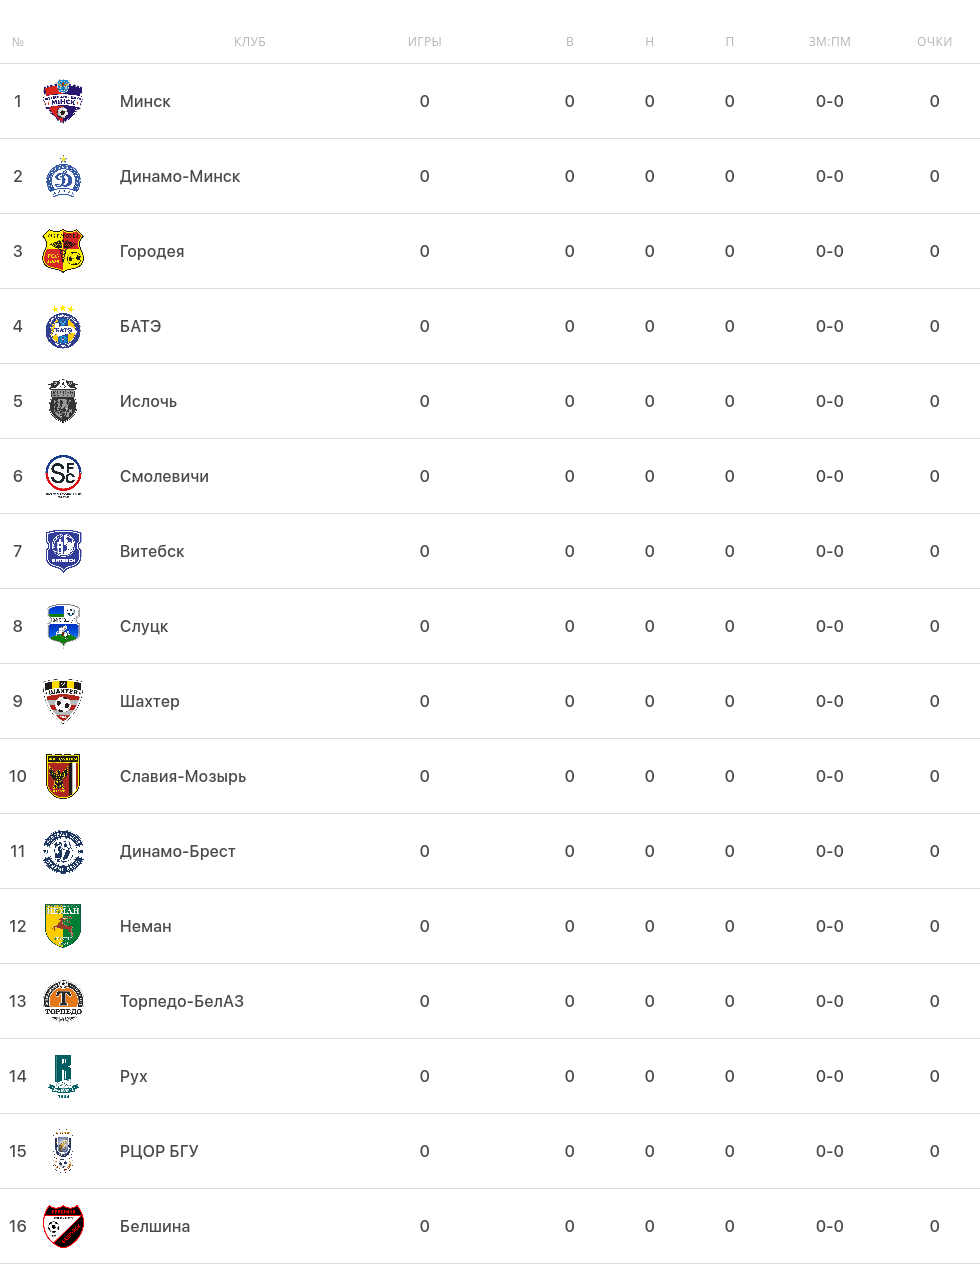Click the БАТЭ club logo
Screen dimensions: 980x1264
coord(63,326)
